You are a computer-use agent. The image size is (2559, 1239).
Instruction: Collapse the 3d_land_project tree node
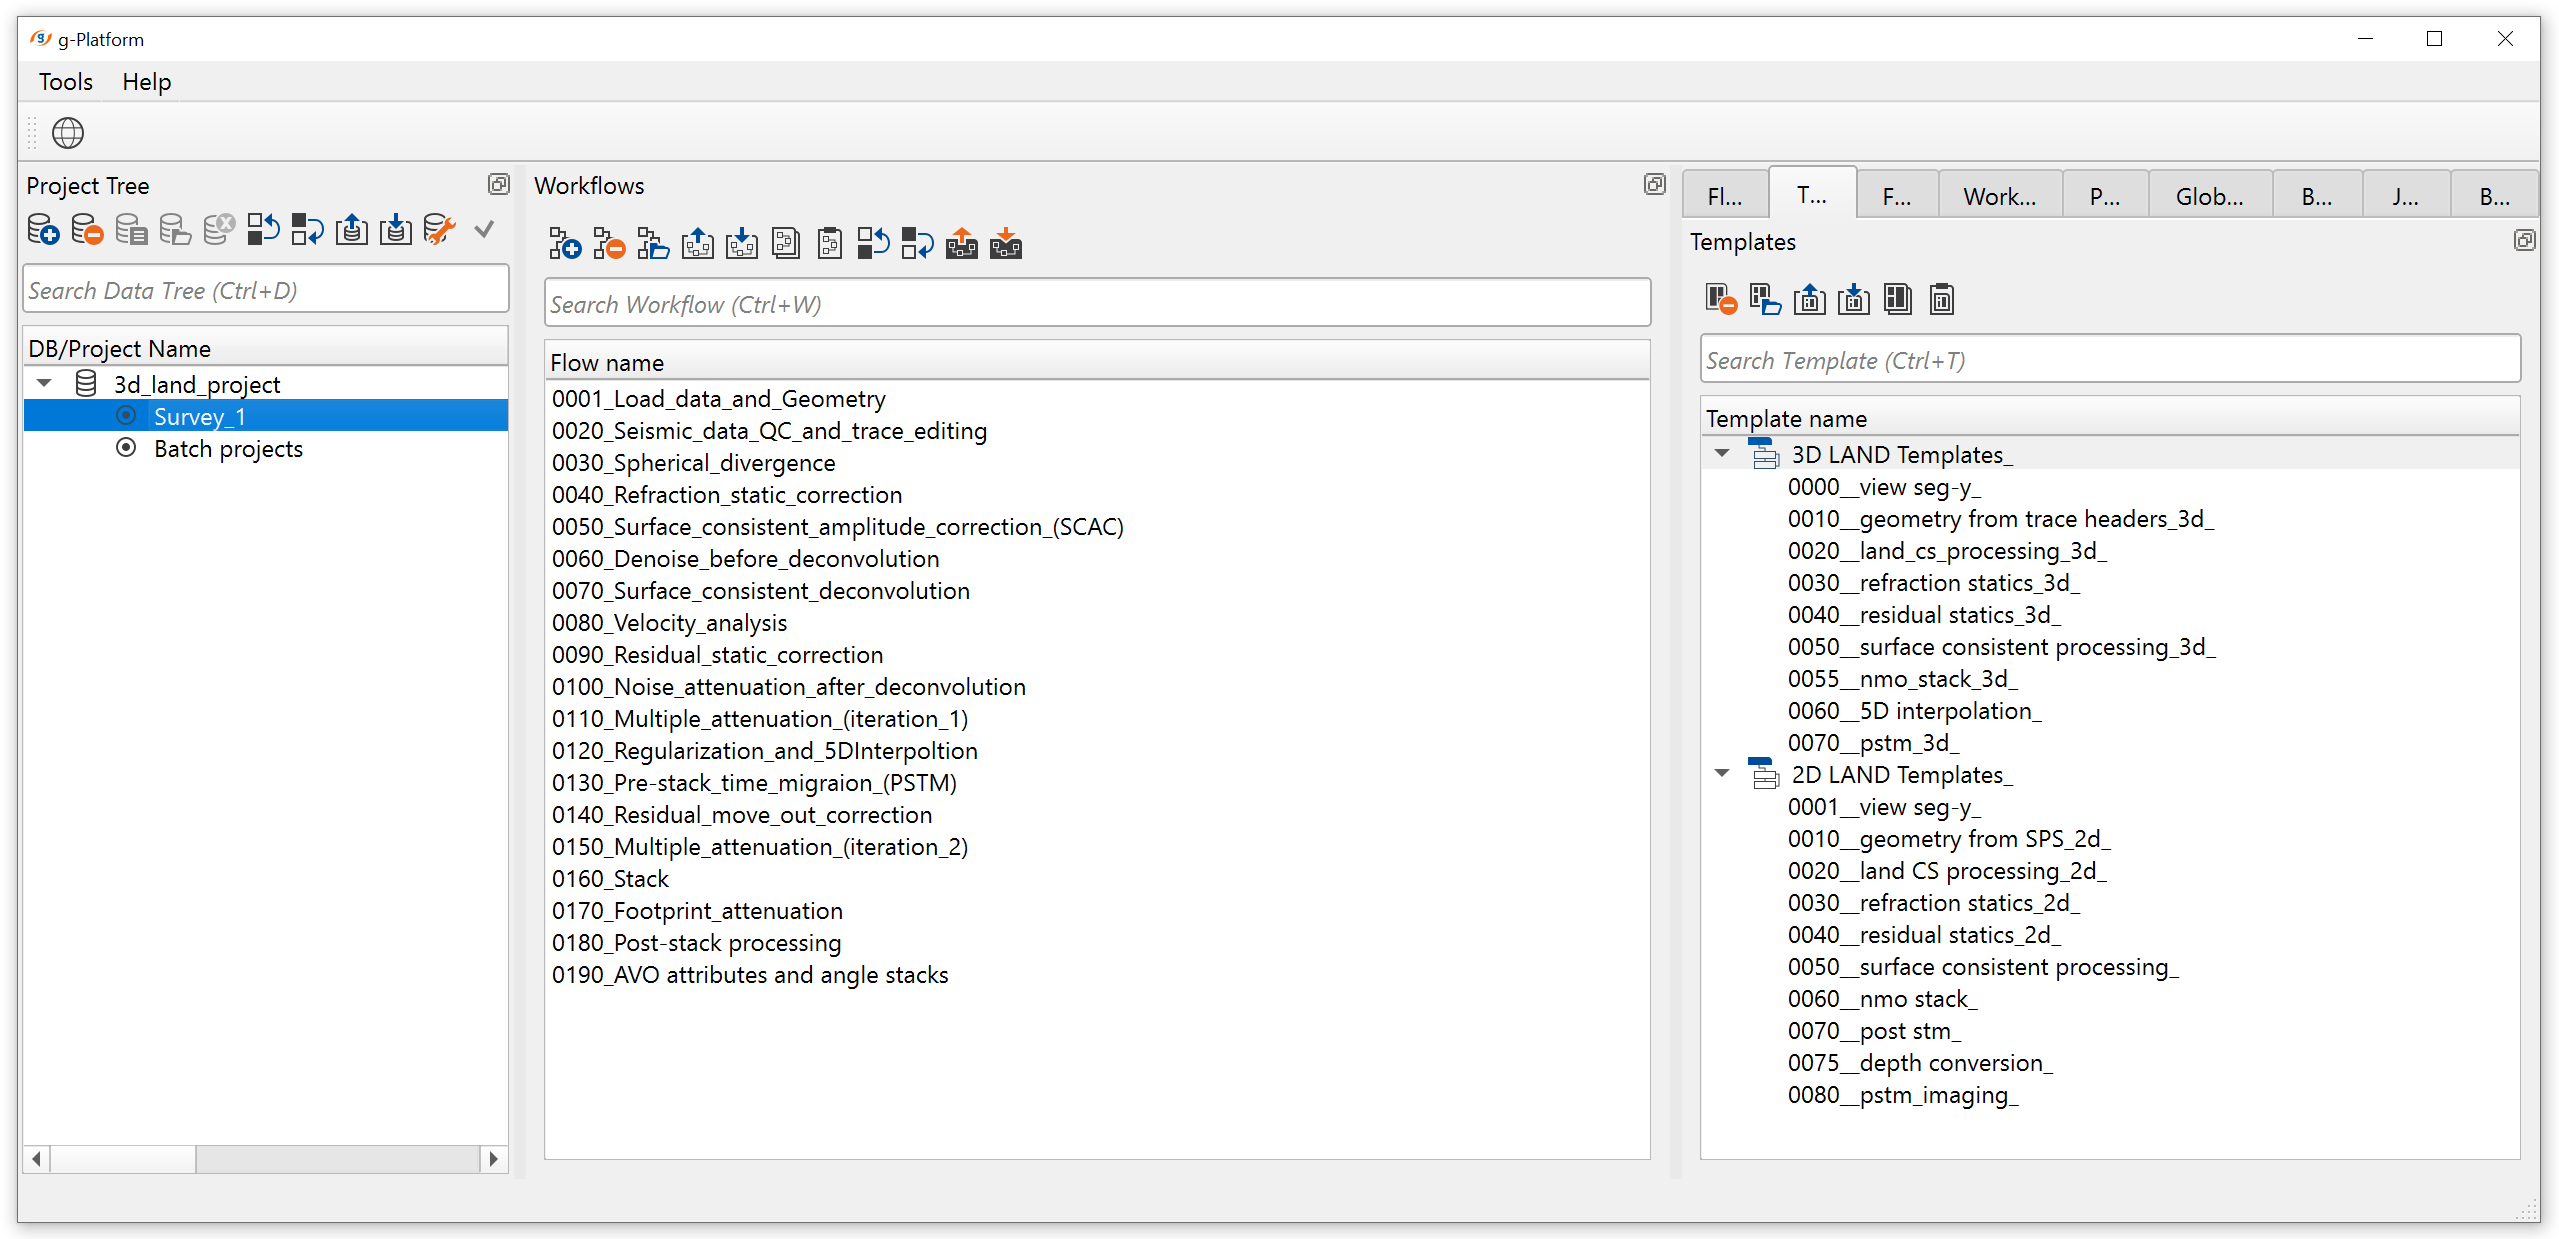click(45, 384)
